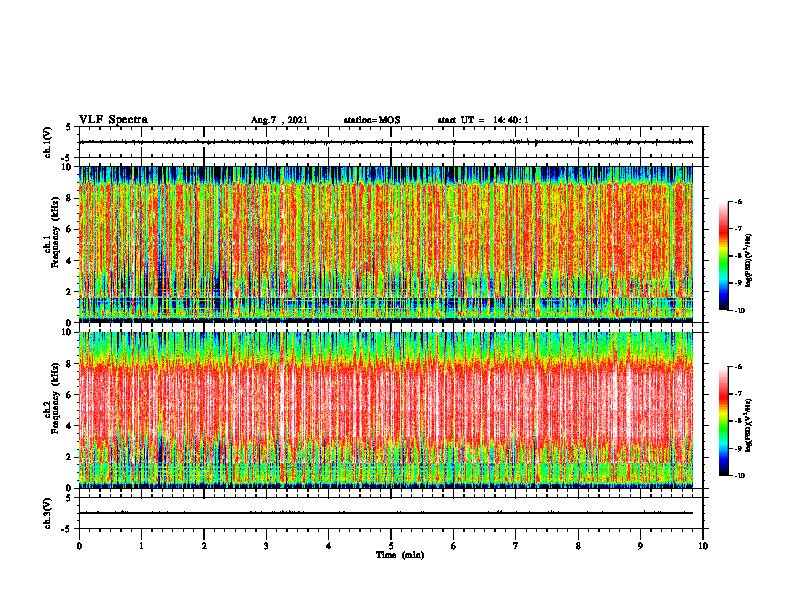Select the "Aug.7 , 2021" date text
This screenshot has width=792, height=612.
click(279, 120)
